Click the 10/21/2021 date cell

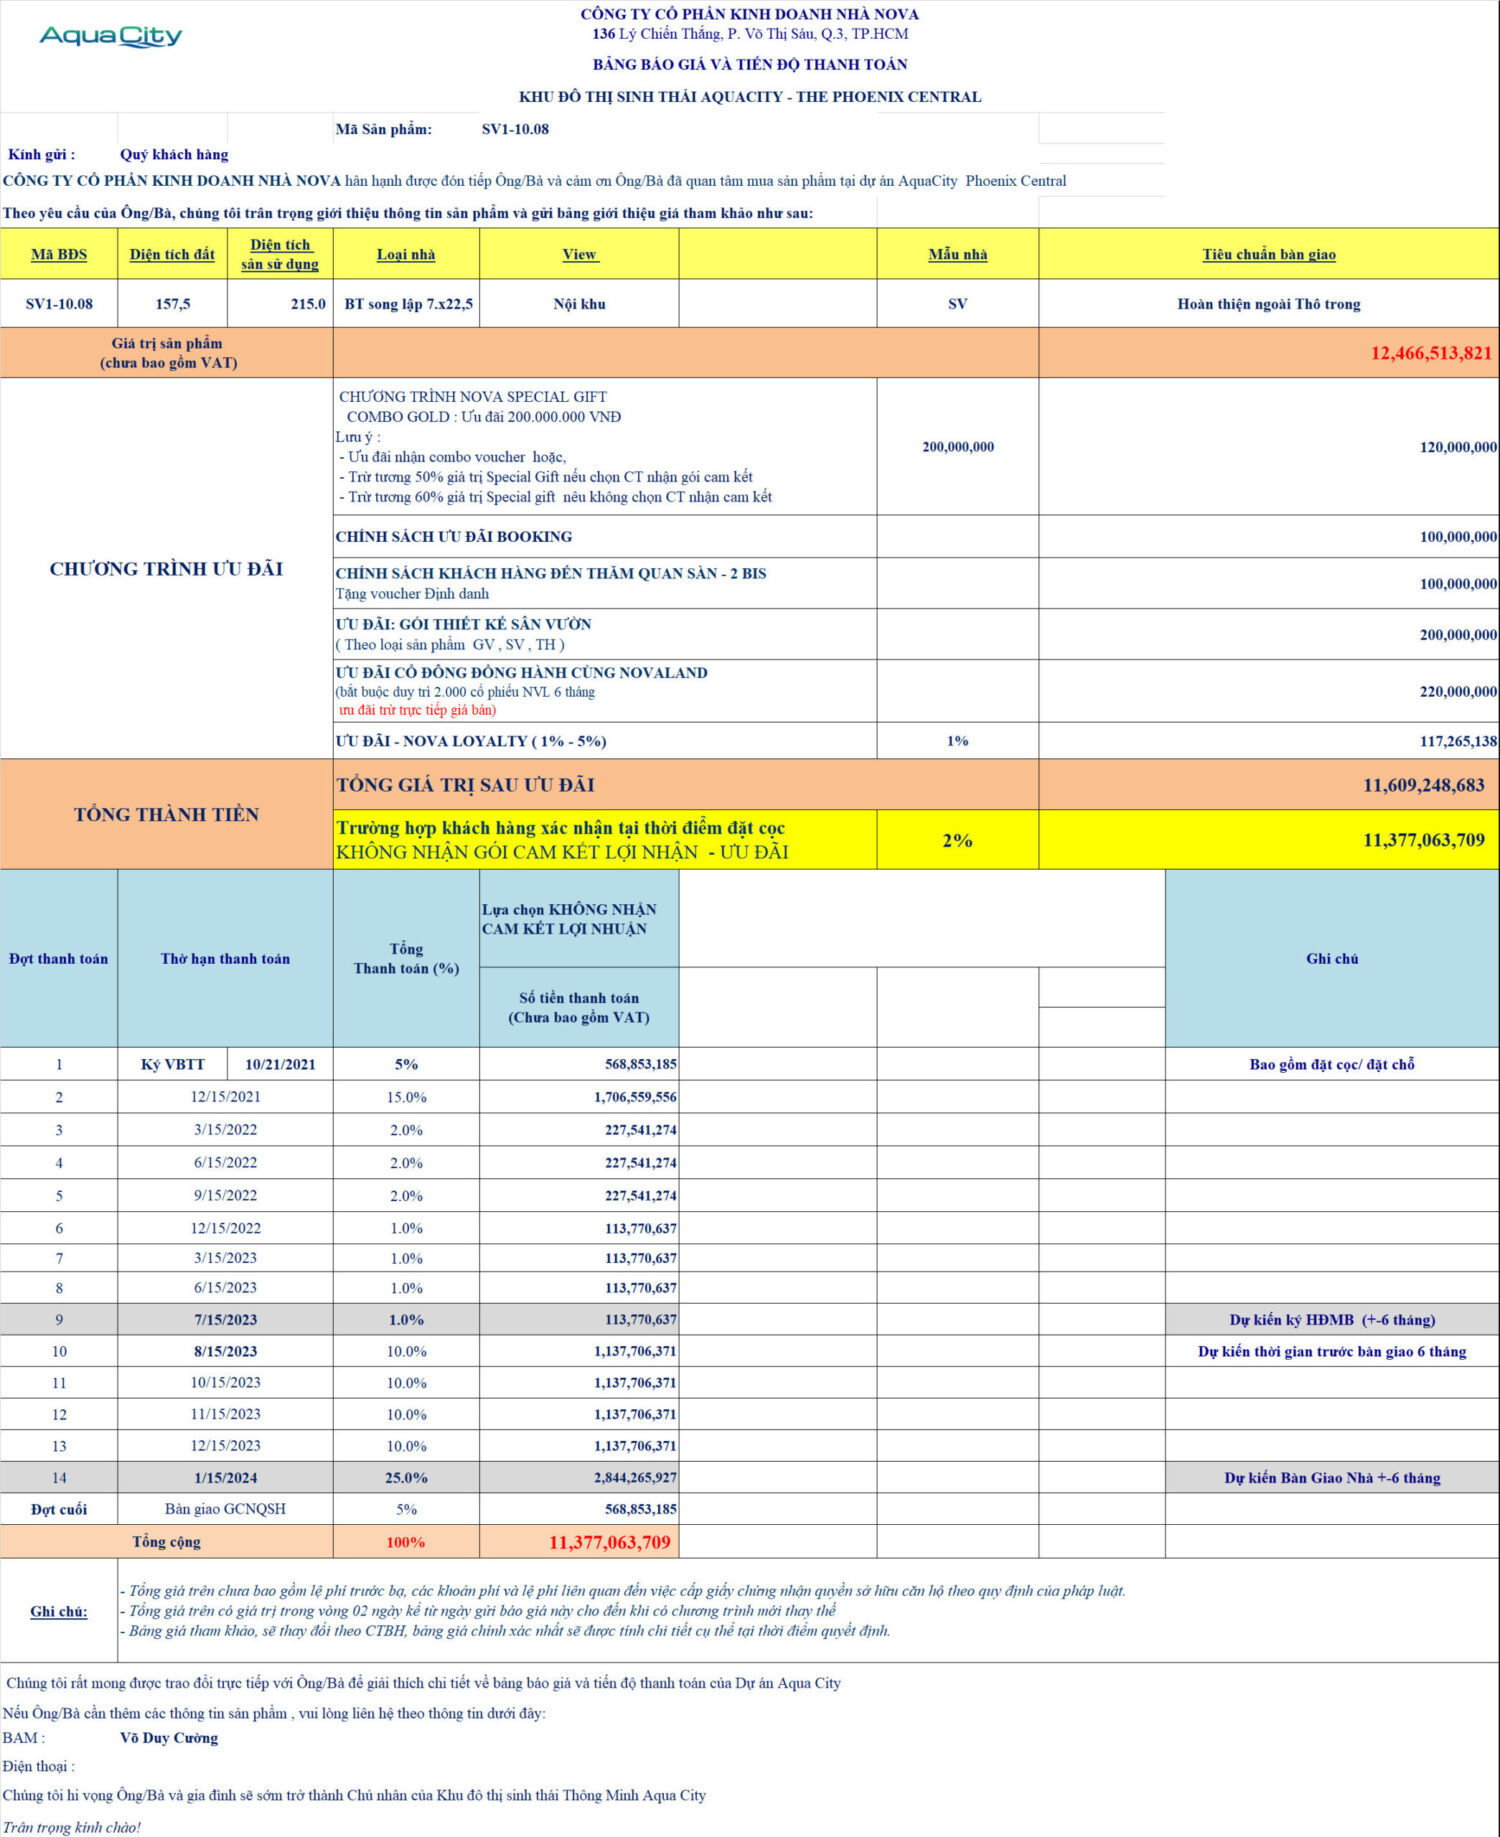pos(280,1064)
